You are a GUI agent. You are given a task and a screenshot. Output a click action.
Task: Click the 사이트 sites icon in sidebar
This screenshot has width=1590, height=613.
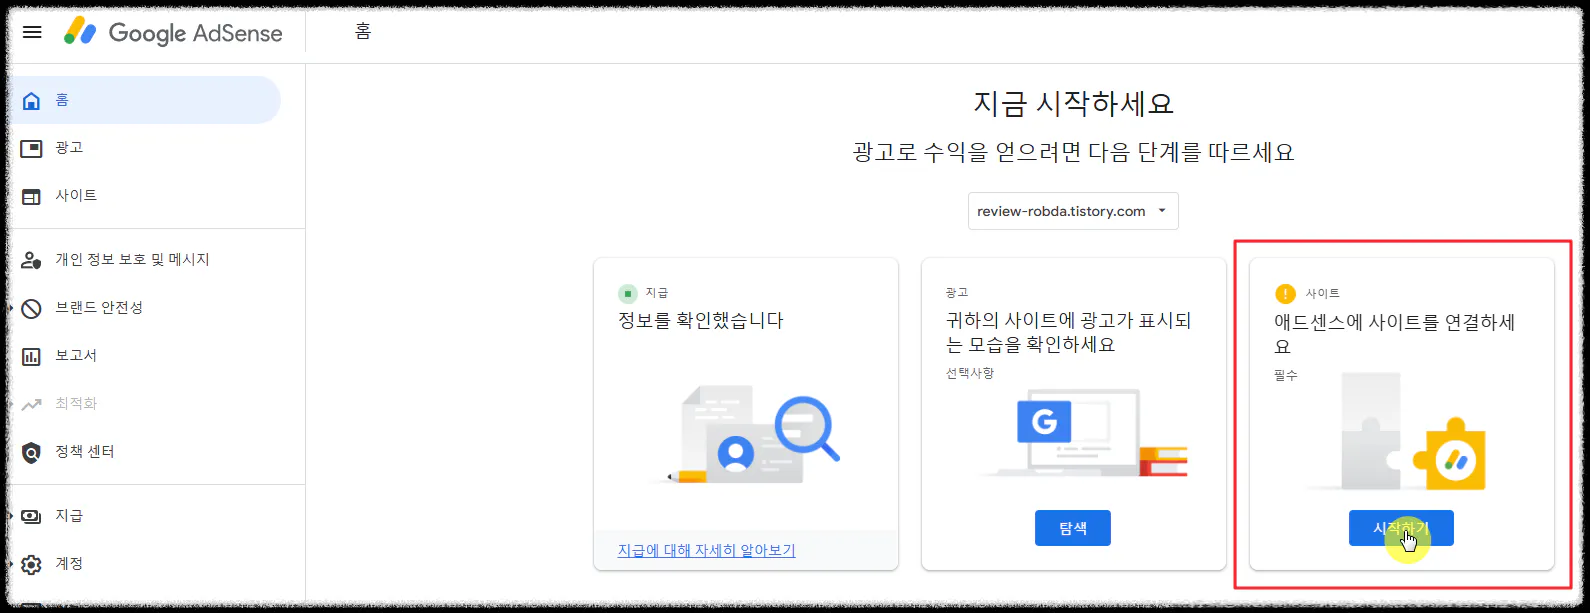pyautogui.click(x=32, y=196)
